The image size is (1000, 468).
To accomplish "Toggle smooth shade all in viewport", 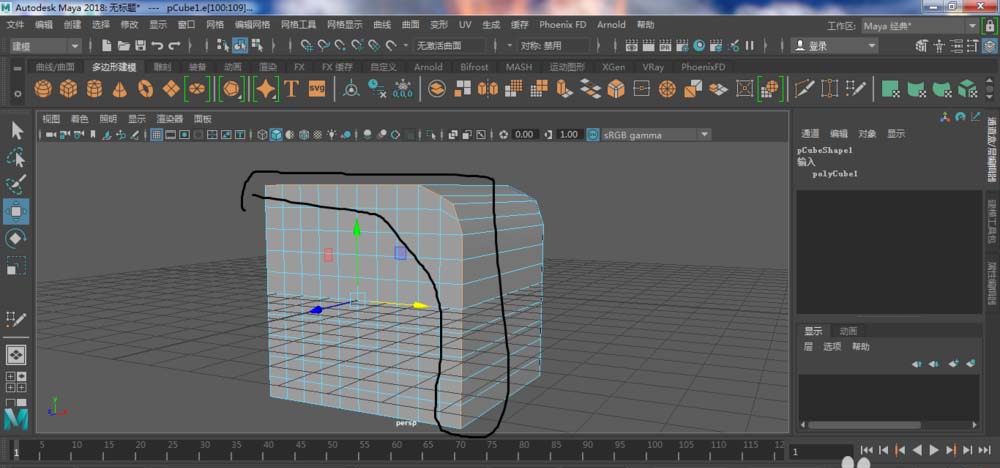I will pyautogui.click(x=276, y=134).
